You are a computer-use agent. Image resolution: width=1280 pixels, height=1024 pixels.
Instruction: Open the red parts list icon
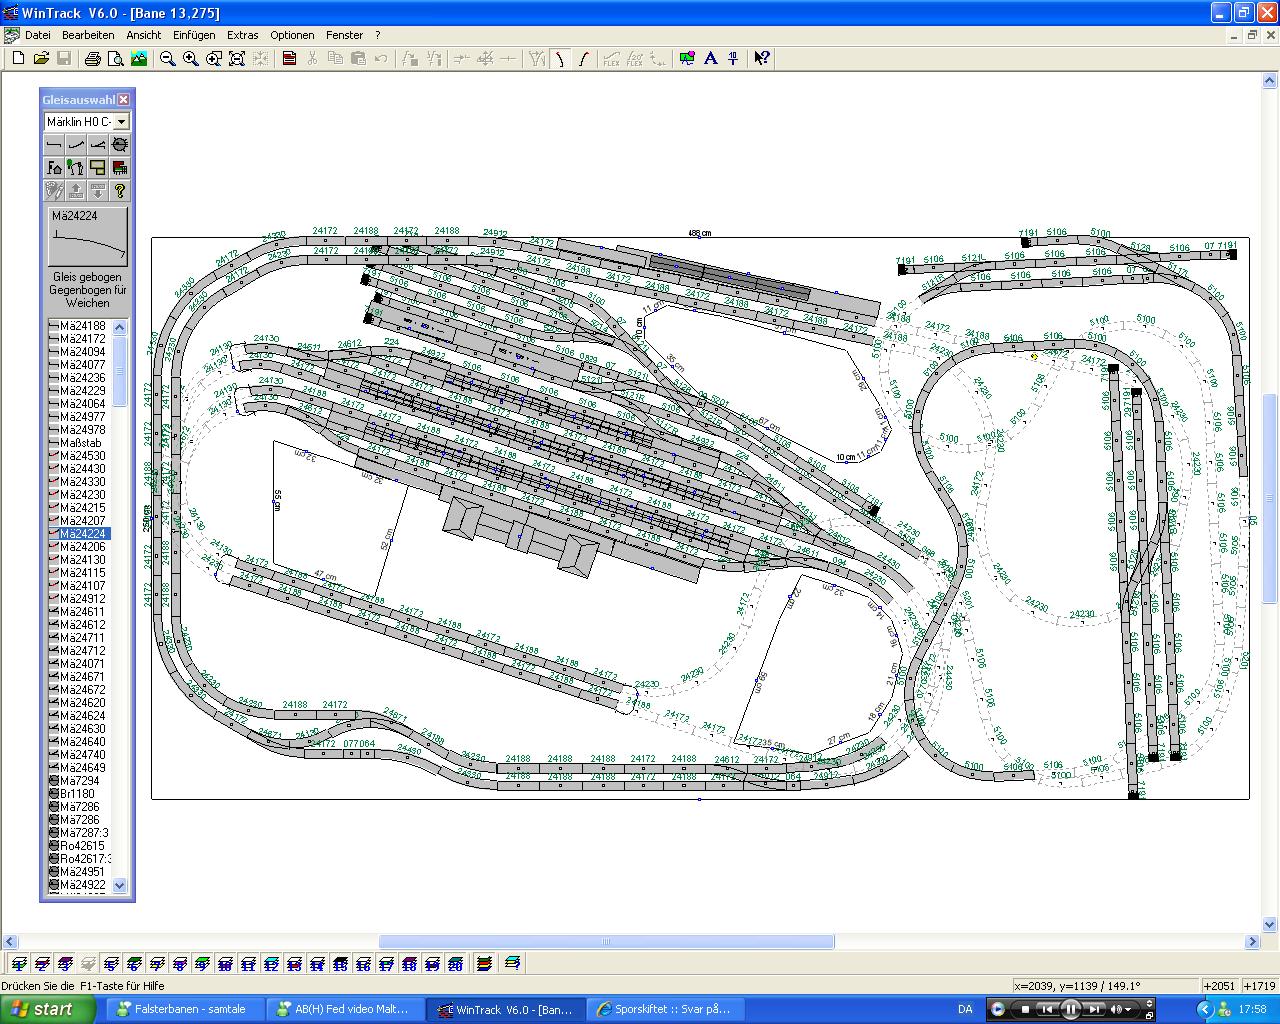289,59
